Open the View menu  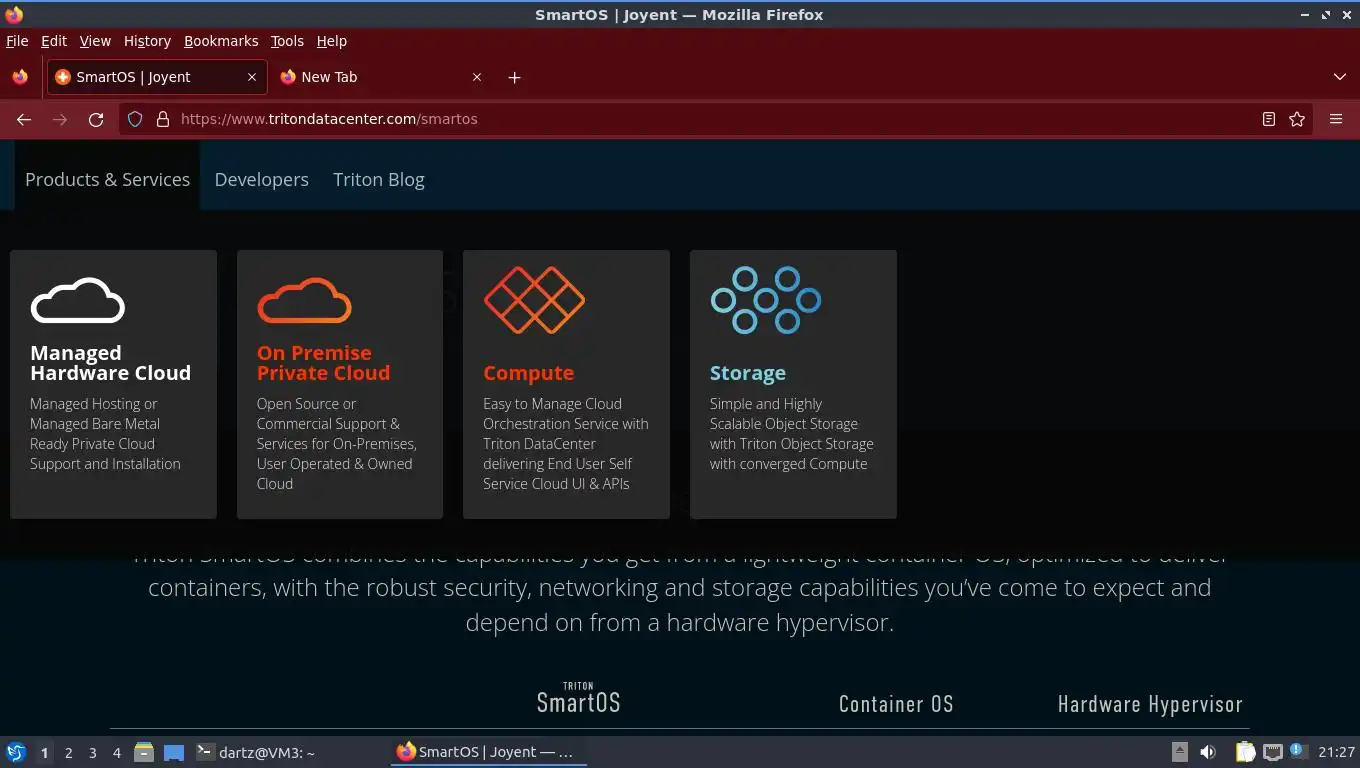click(95, 41)
